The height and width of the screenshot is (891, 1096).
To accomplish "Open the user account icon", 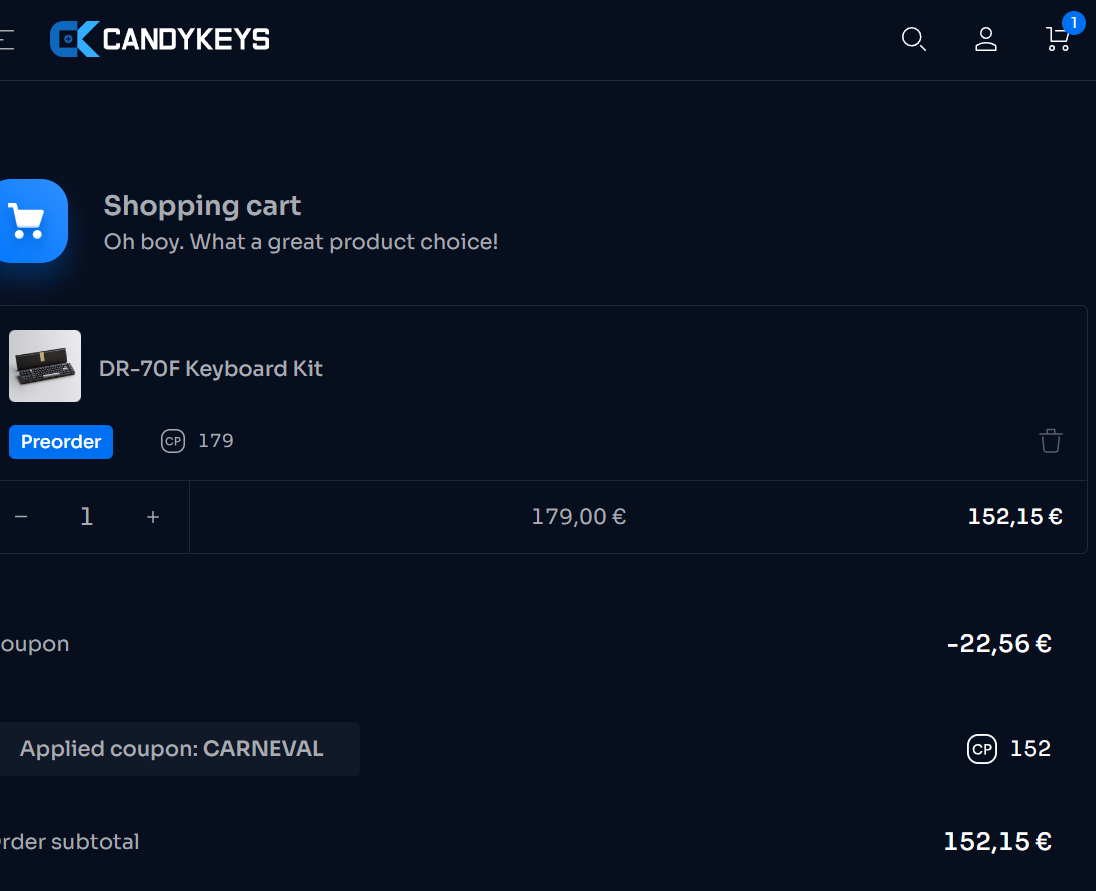I will click(986, 39).
